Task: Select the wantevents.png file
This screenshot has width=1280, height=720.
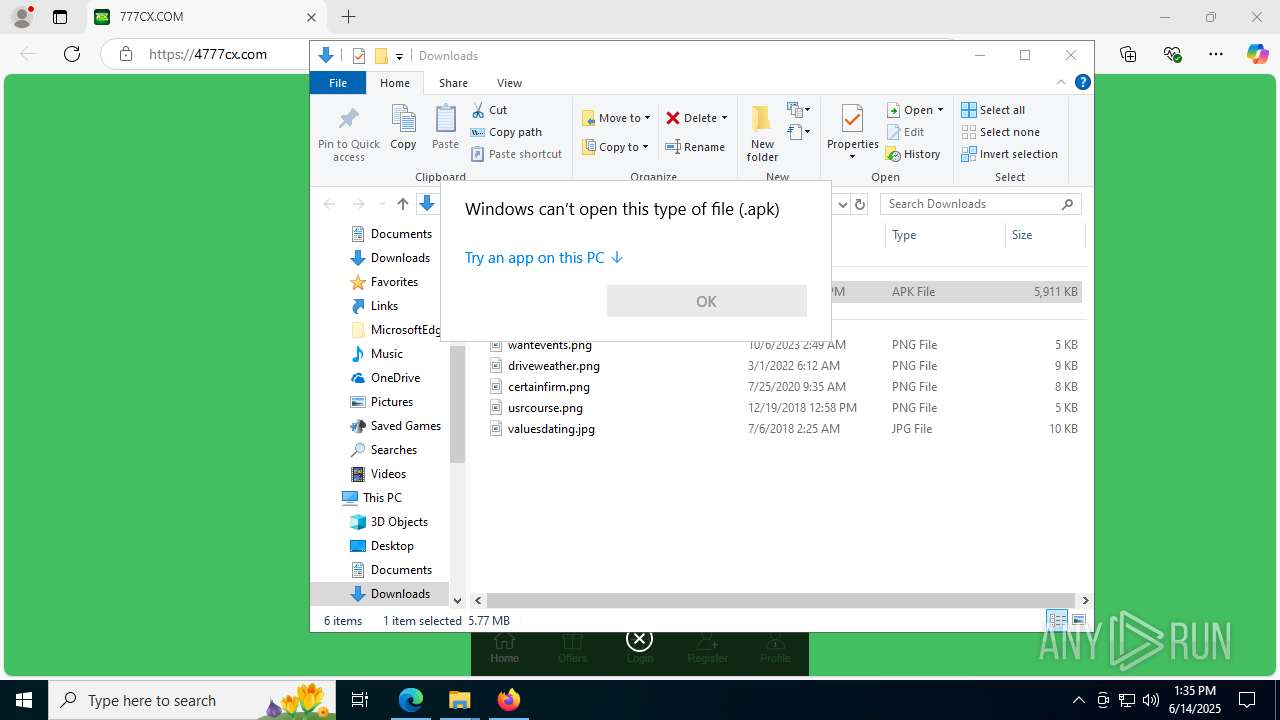Action: tap(549, 345)
